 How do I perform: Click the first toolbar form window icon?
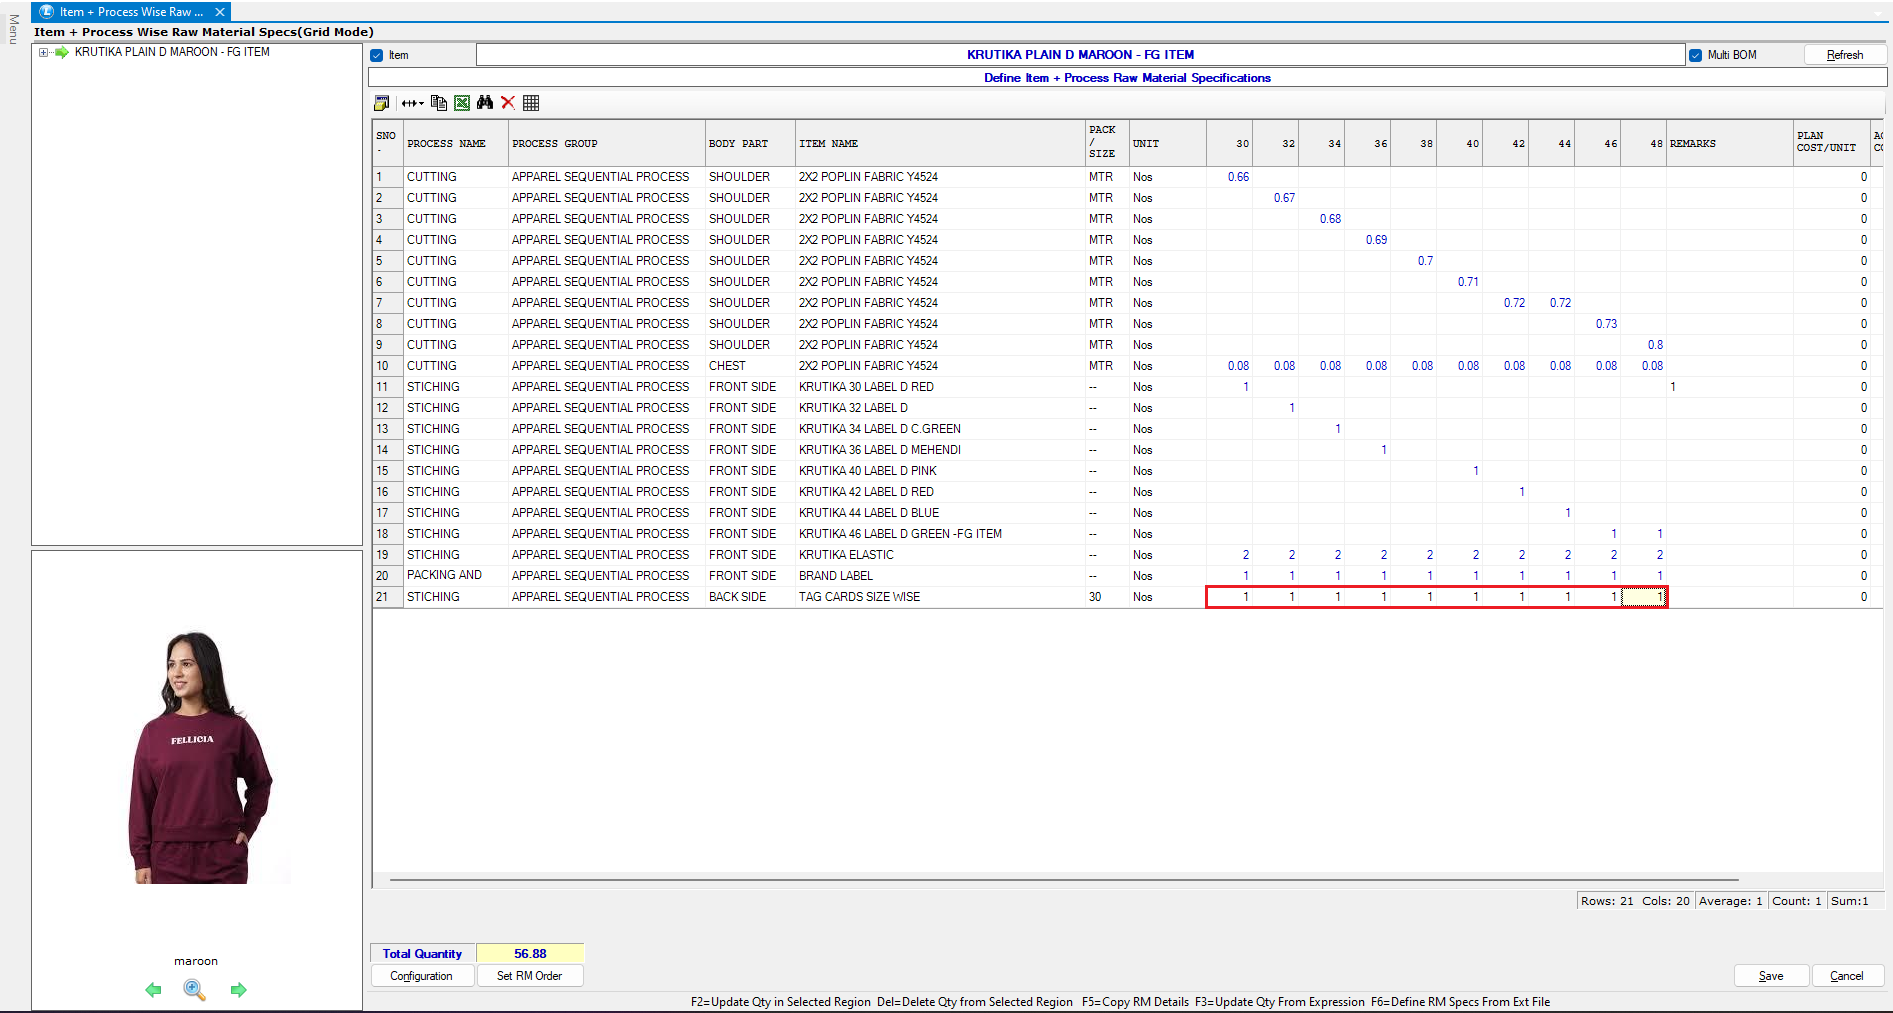(x=381, y=103)
